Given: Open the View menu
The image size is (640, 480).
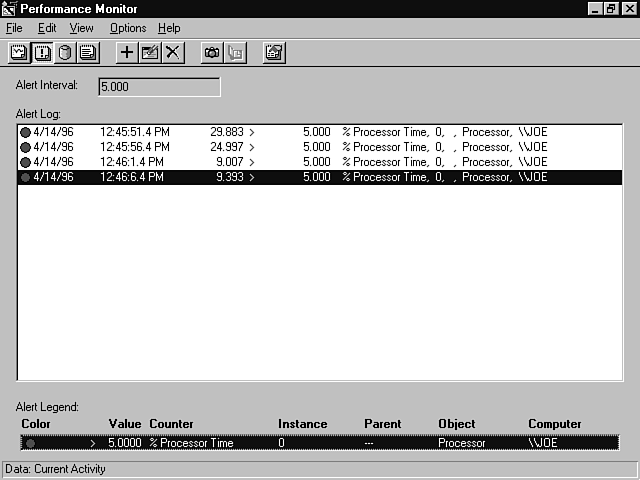Looking at the screenshot, I should [81, 28].
